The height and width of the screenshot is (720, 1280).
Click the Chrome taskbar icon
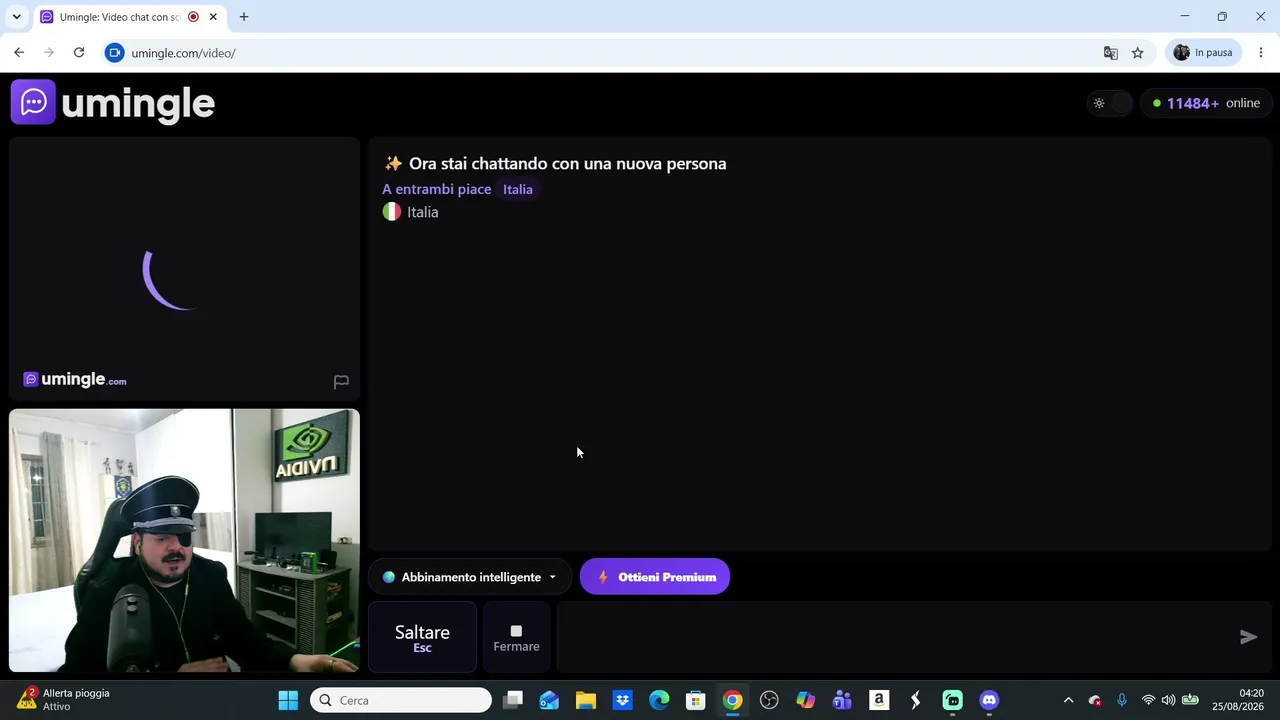[x=733, y=700]
